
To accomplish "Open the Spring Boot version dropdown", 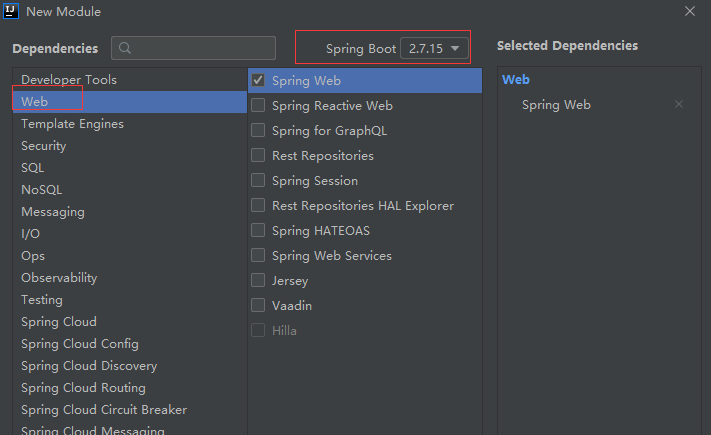I will 434,48.
